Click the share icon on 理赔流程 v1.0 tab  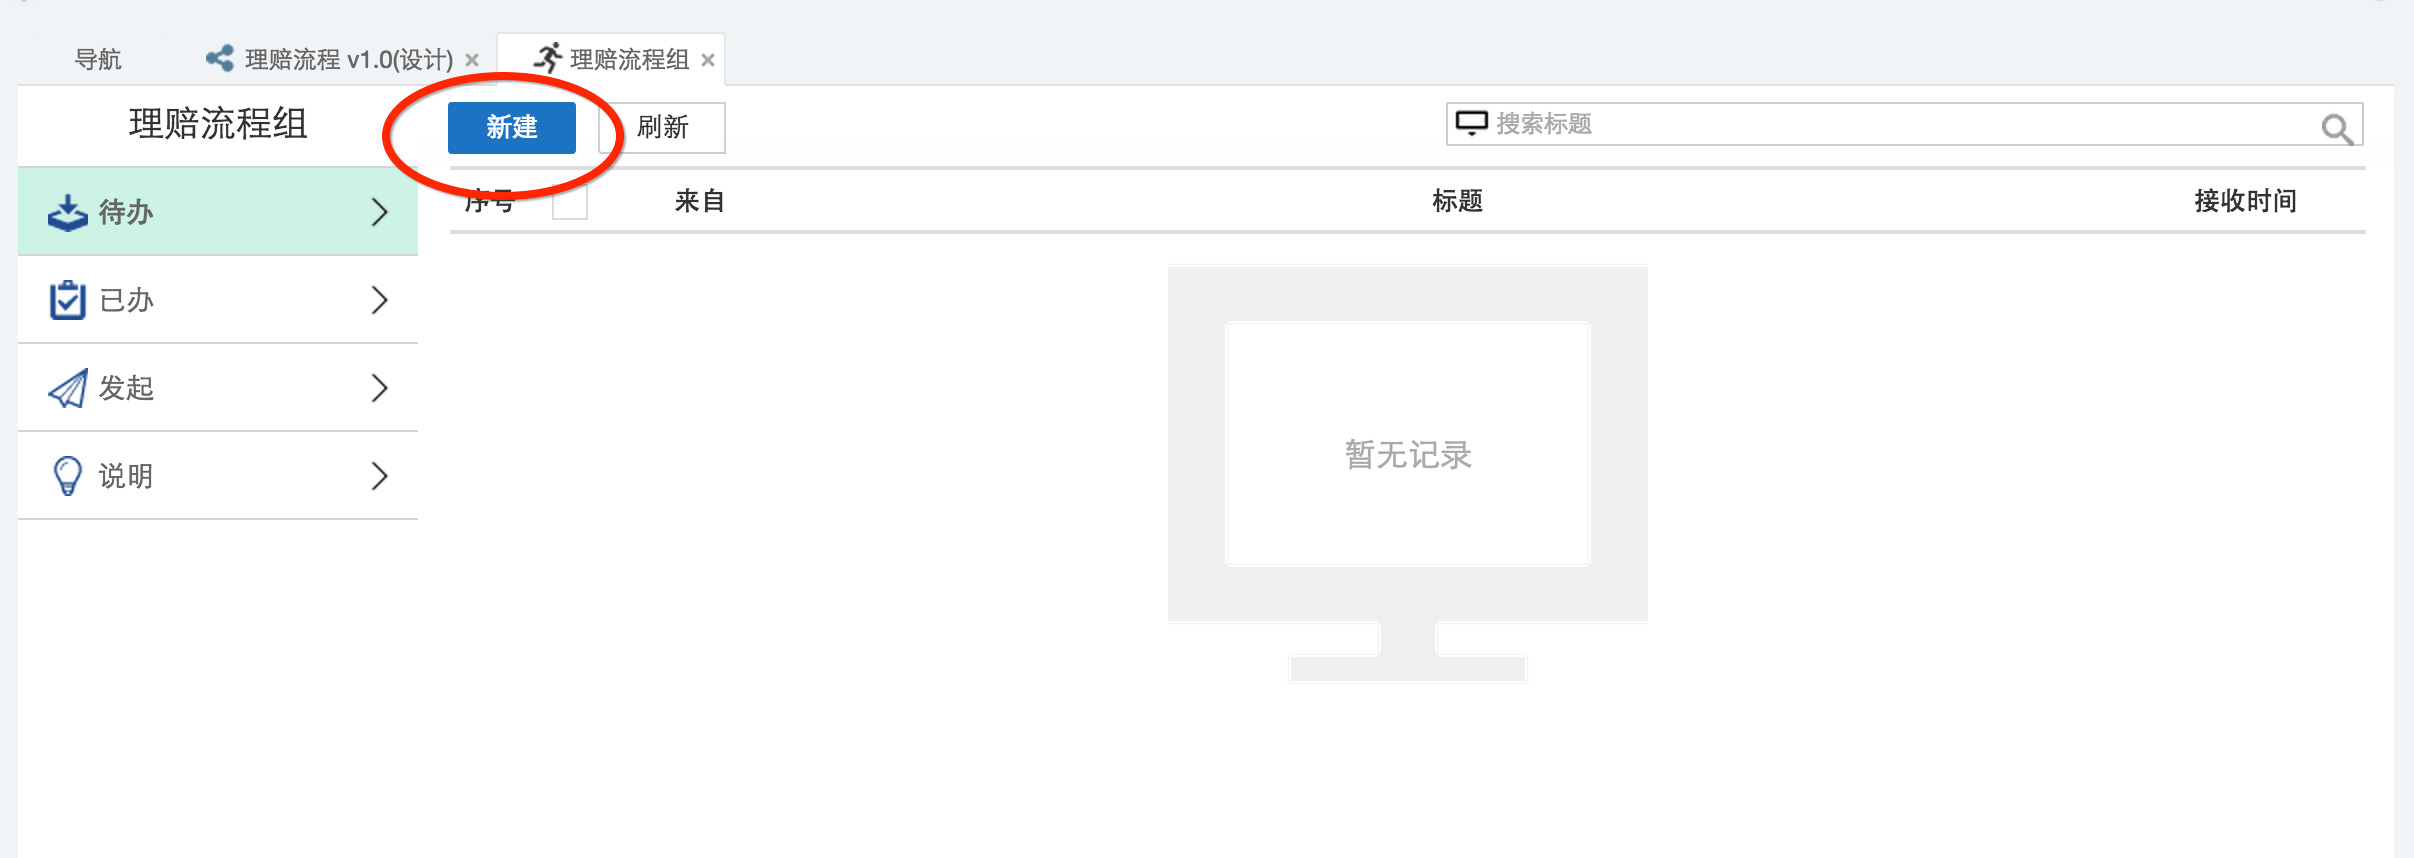pyautogui.click(x=219, y=58)
